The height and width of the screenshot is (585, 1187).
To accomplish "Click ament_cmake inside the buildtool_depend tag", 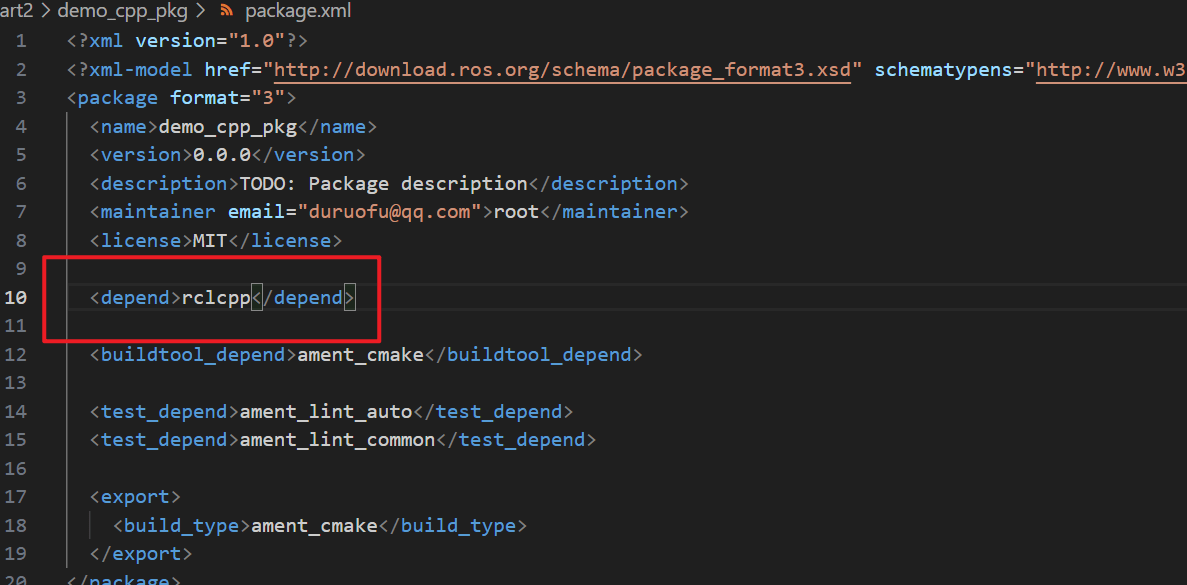I will pos(360,355).
